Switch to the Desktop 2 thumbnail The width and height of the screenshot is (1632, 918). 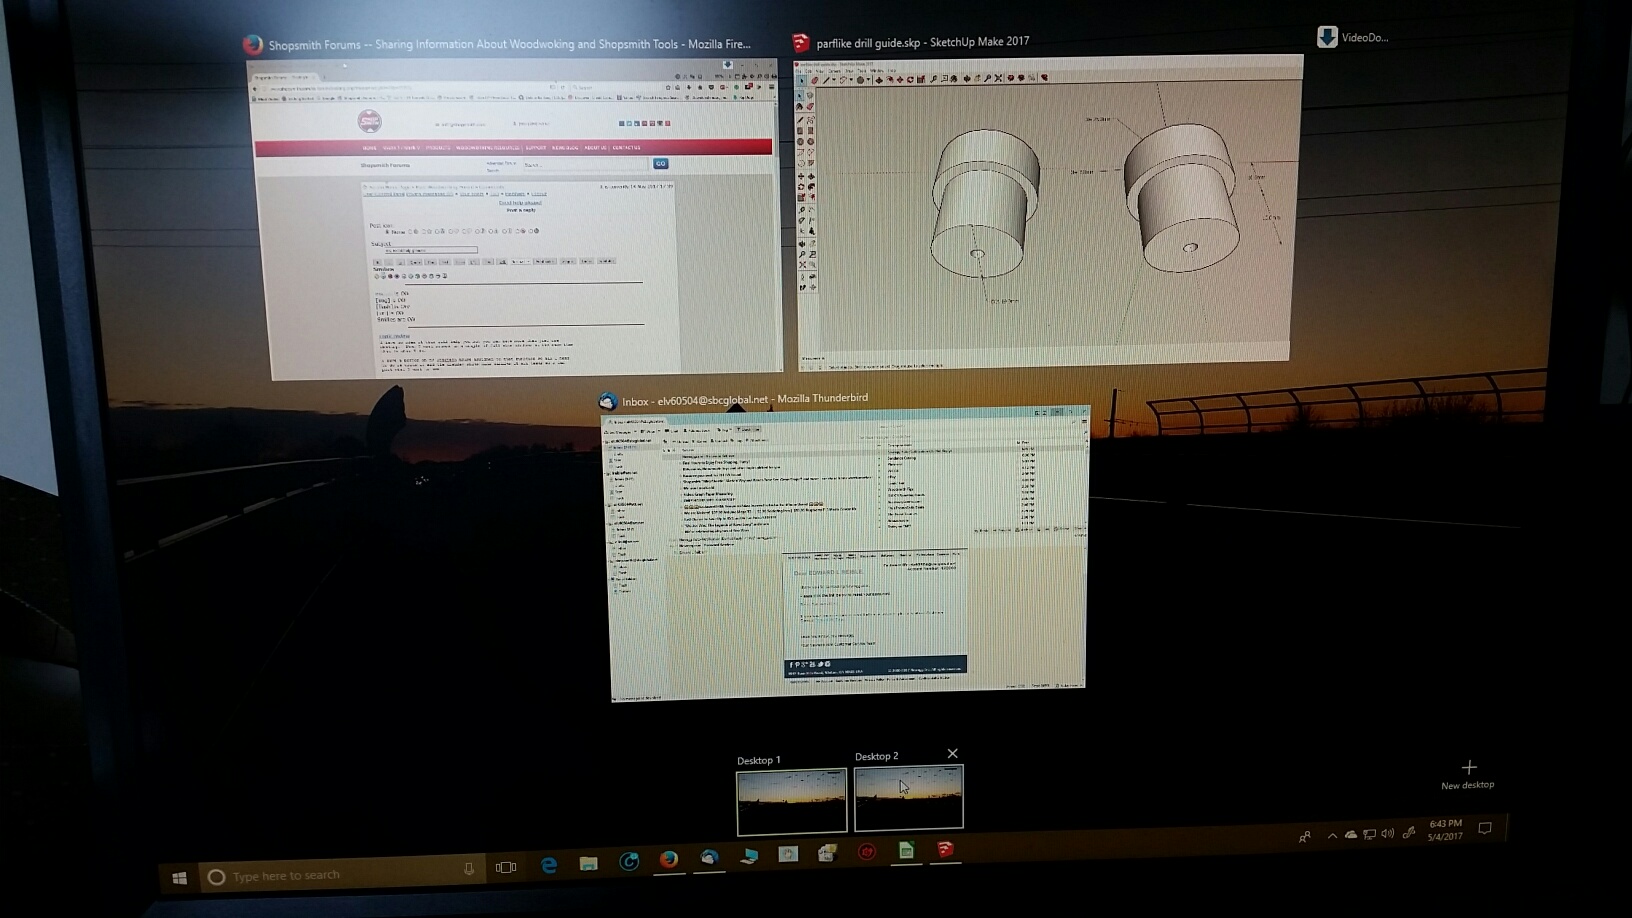[908, 797]
